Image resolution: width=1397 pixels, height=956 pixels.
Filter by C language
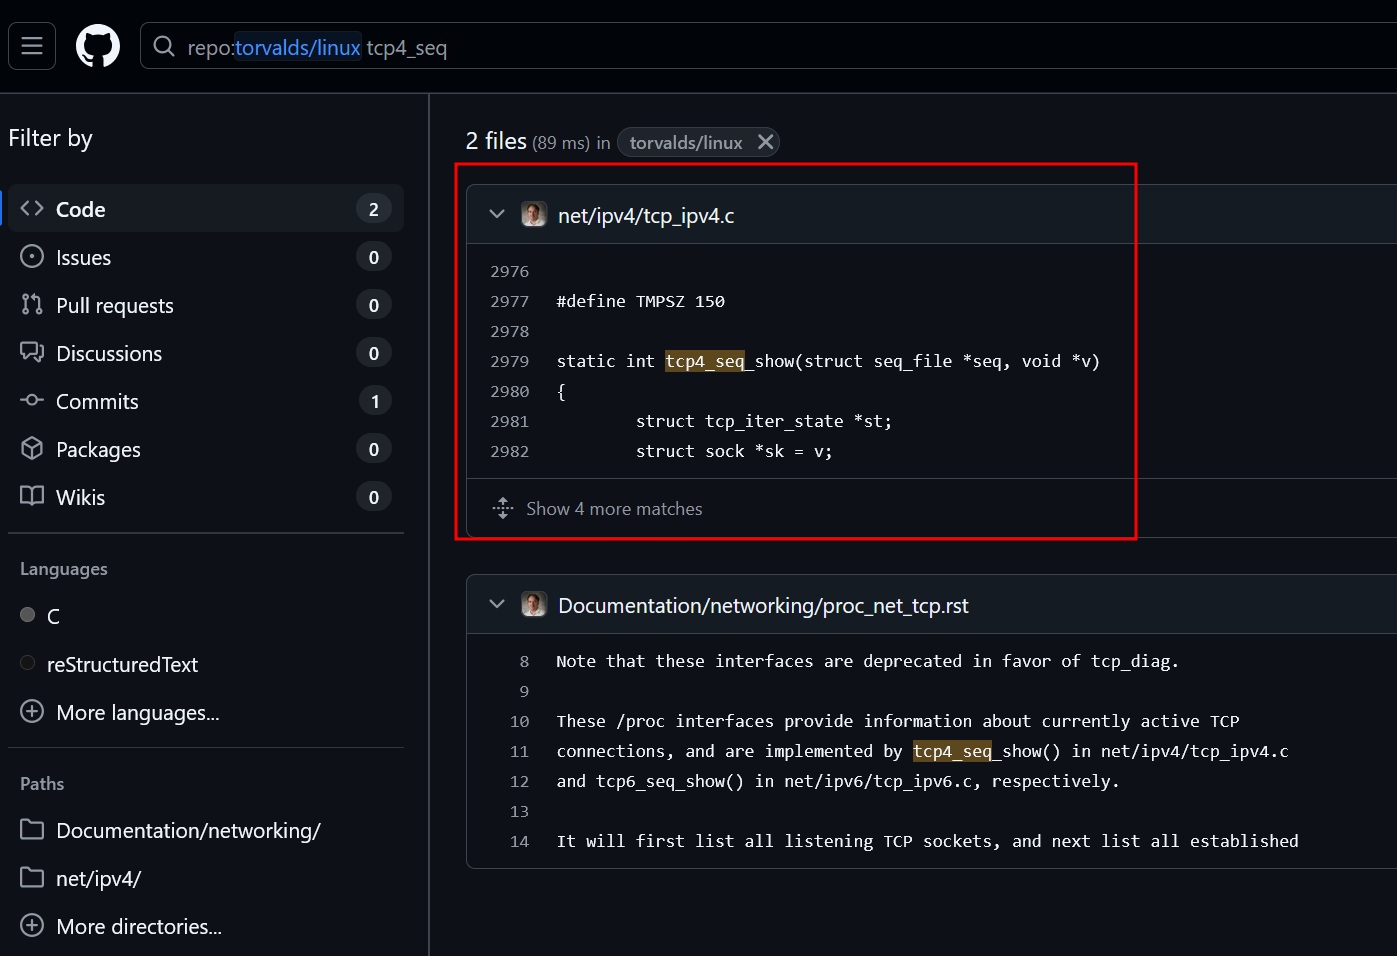tap(53, 616)
